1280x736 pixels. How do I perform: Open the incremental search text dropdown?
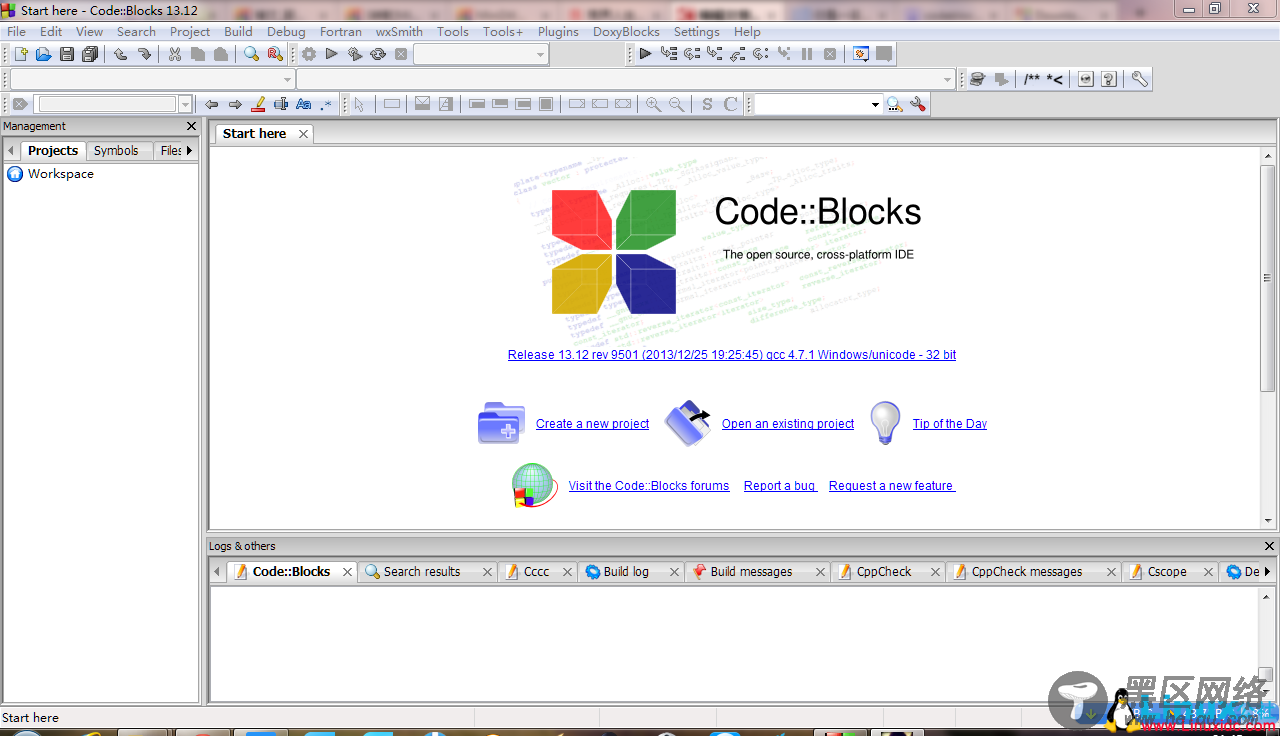pyautogui.click(x=185, y=104)
